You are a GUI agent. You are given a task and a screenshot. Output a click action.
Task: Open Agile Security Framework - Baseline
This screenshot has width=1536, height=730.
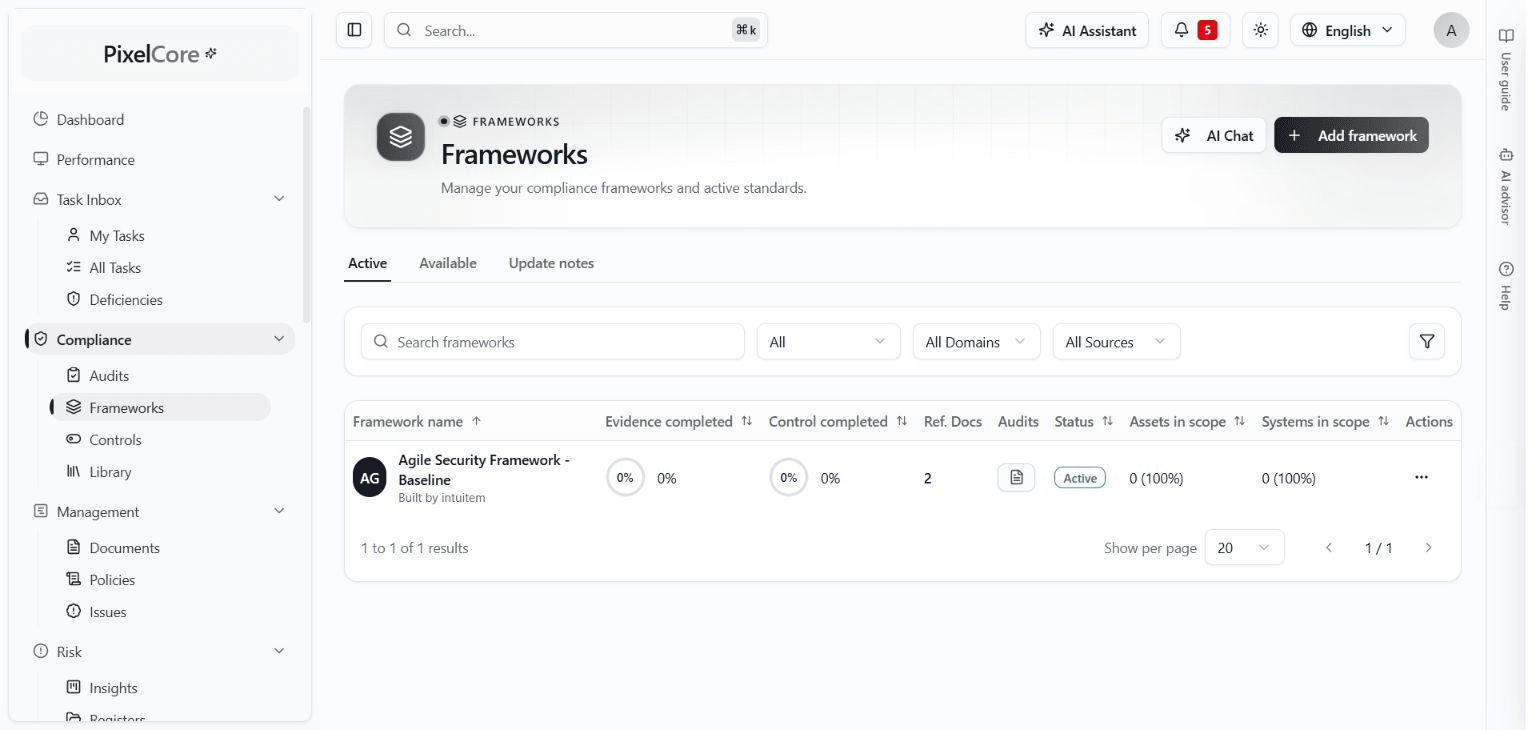coord(484,470)
